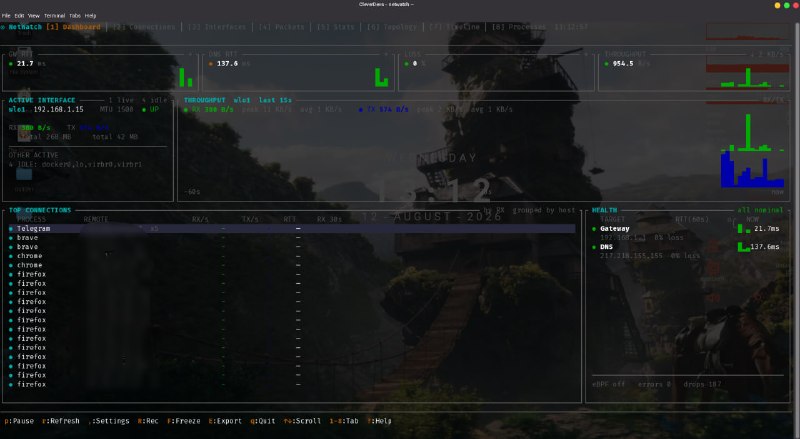Click the r:Refresh footer shortcut
Screen dimensions: 800x439
point(61,421)
